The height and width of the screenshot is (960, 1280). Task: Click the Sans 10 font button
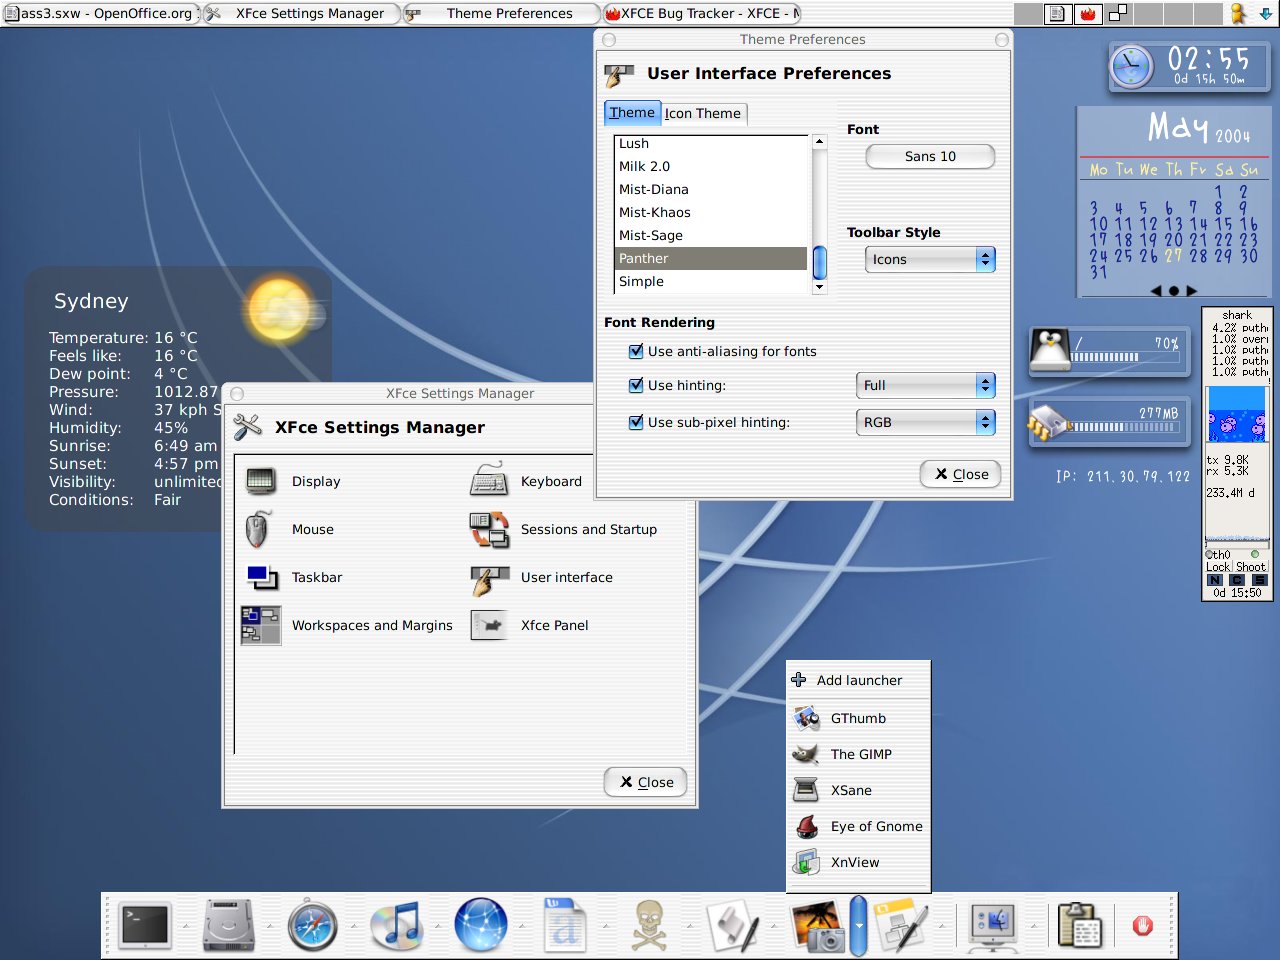tap(930, 156)
